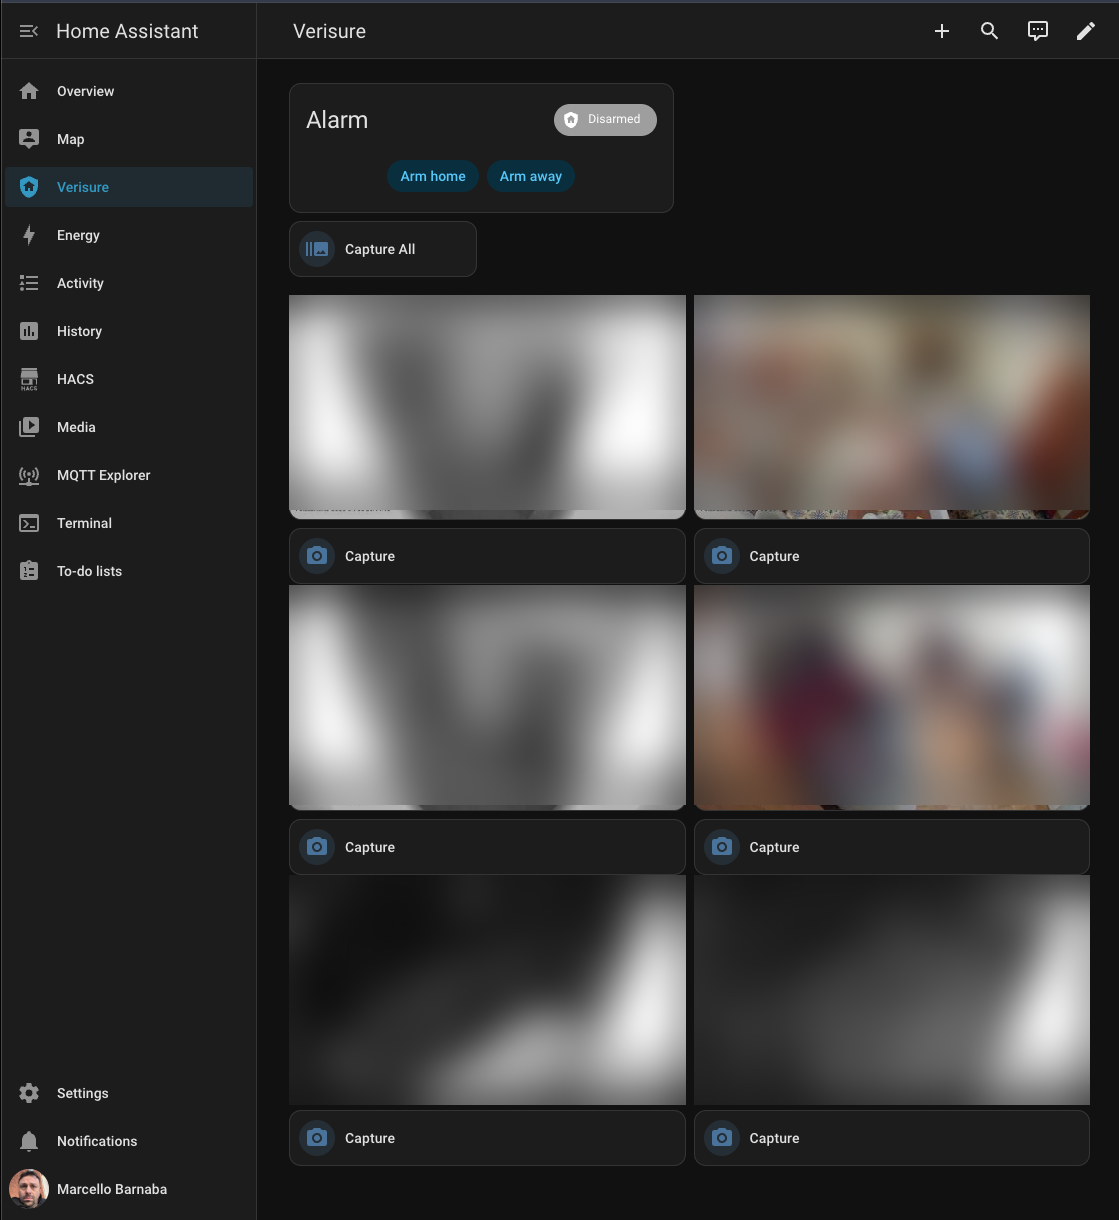This screenshot has height=1220, width=1119.
Task: Open the top-right colorful camera image
Action: tap(891, 406)
